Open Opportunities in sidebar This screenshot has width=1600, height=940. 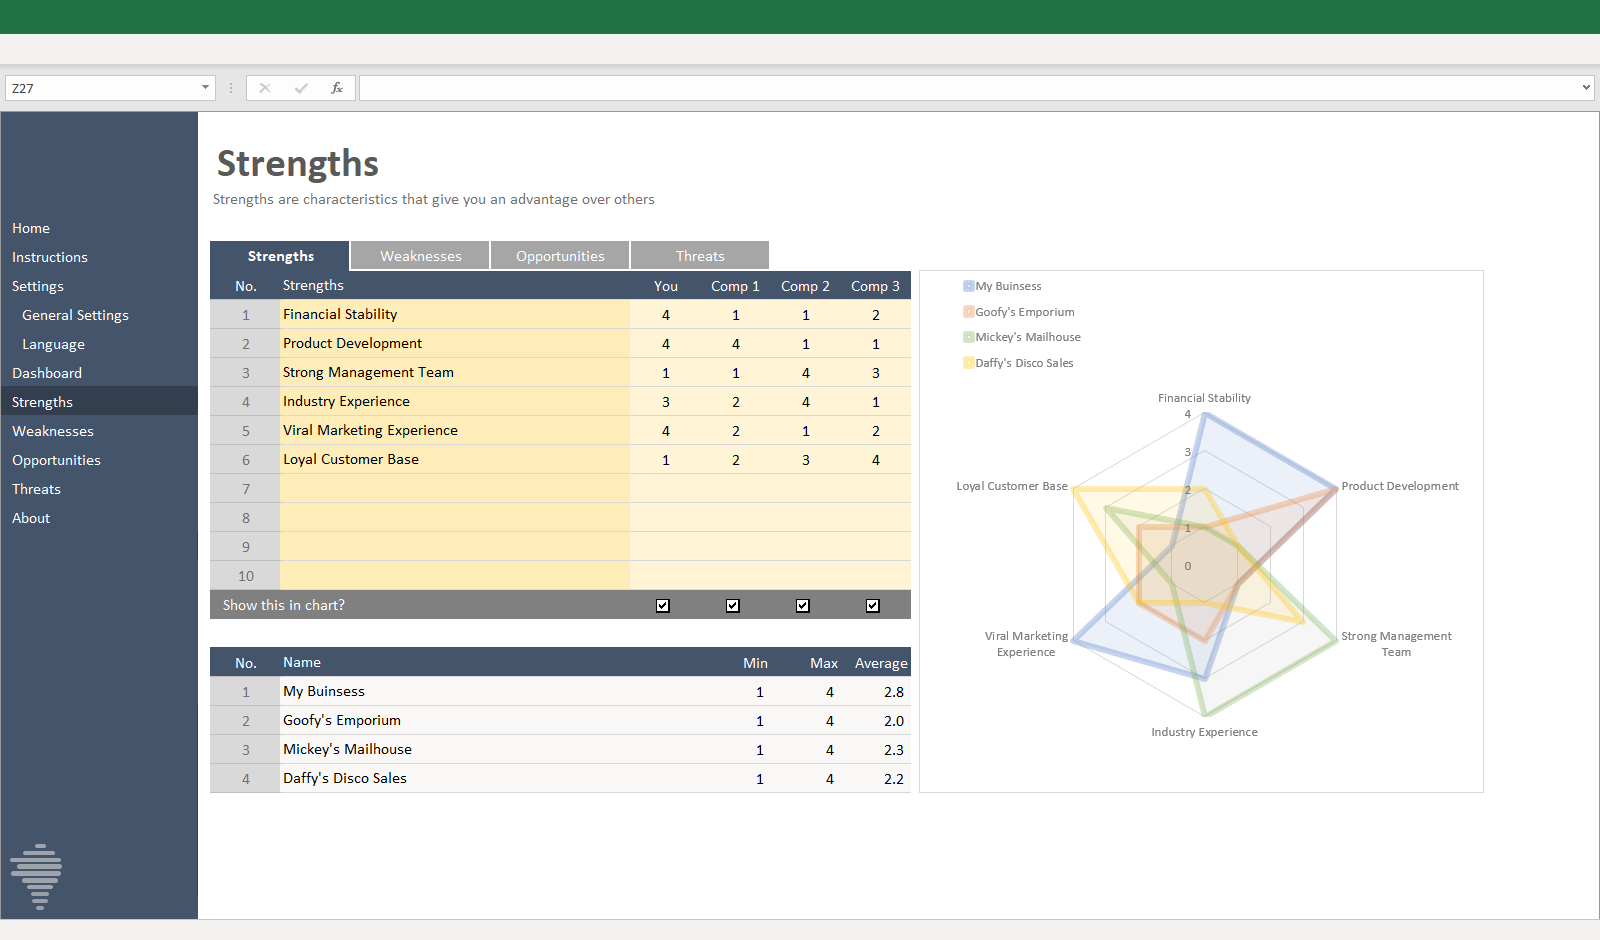[56, 460]
